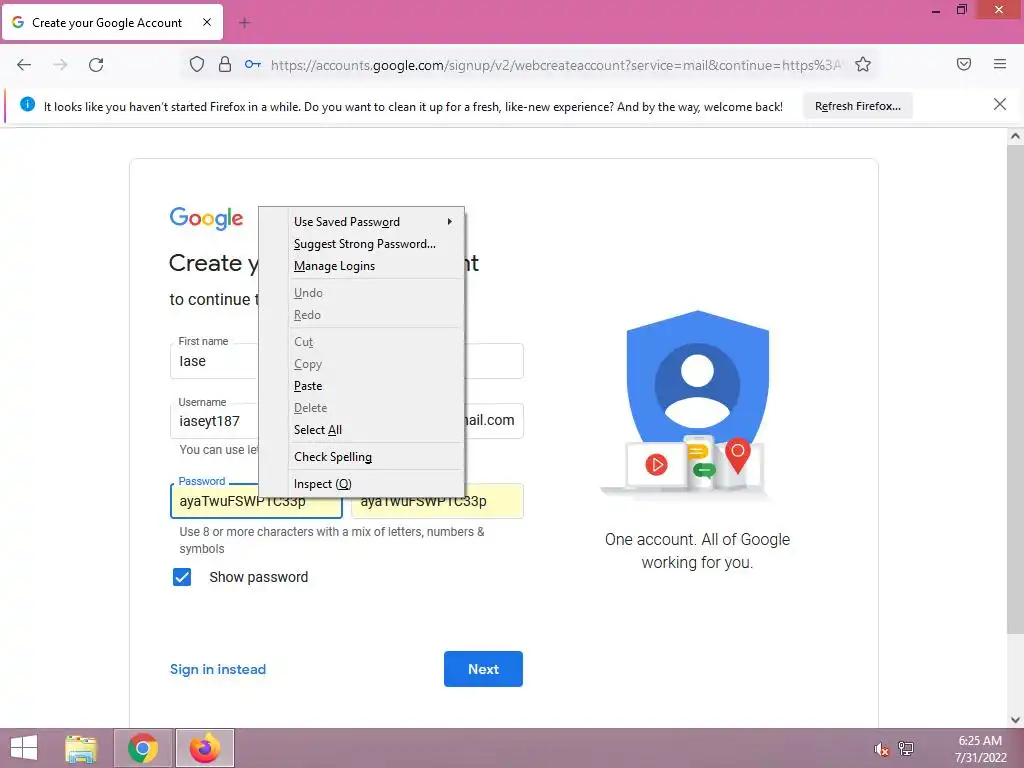1024x768 pixels.
Task: Click the page vertical scrollbar thumb
Action: [1015, 389]
